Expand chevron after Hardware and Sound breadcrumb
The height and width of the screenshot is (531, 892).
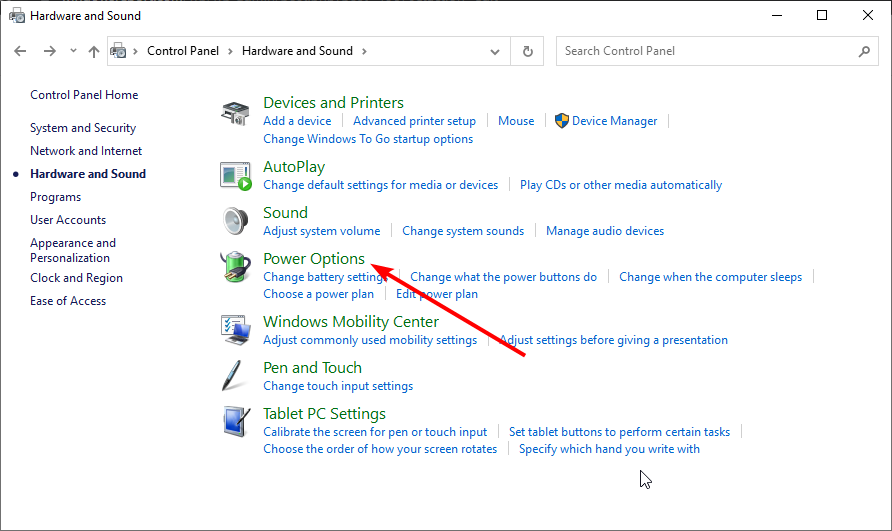(x=364, y=51)
